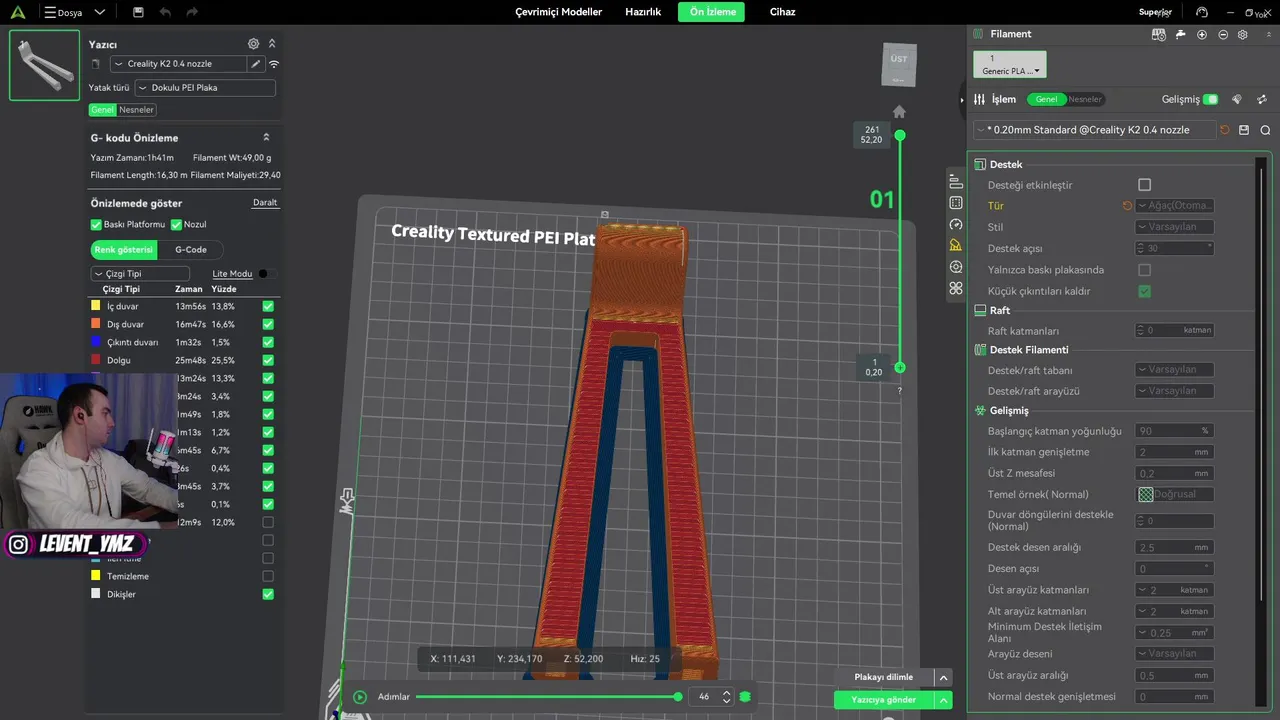Toggle Küçük çıkıntıları kaldır checkbox
Image resolution: width=1280 pixels, height=720 pixels.
click(x=1145, y=291)
